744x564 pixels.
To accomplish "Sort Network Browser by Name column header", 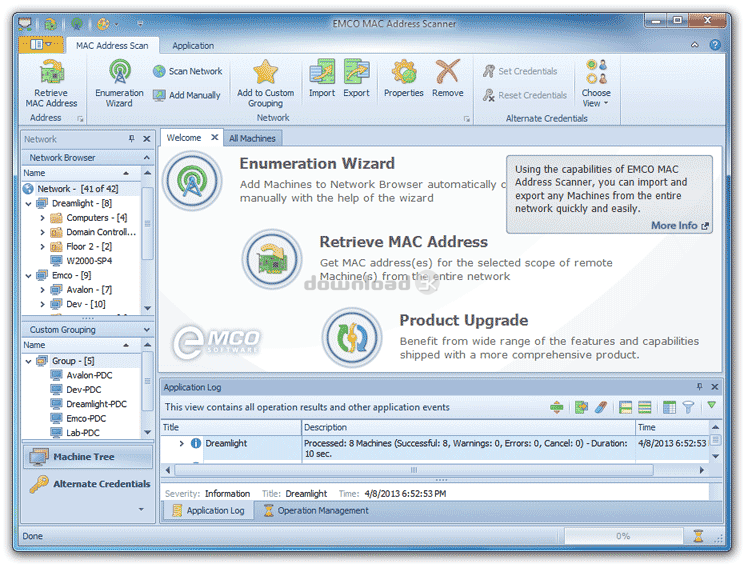I will coord(81,173).
